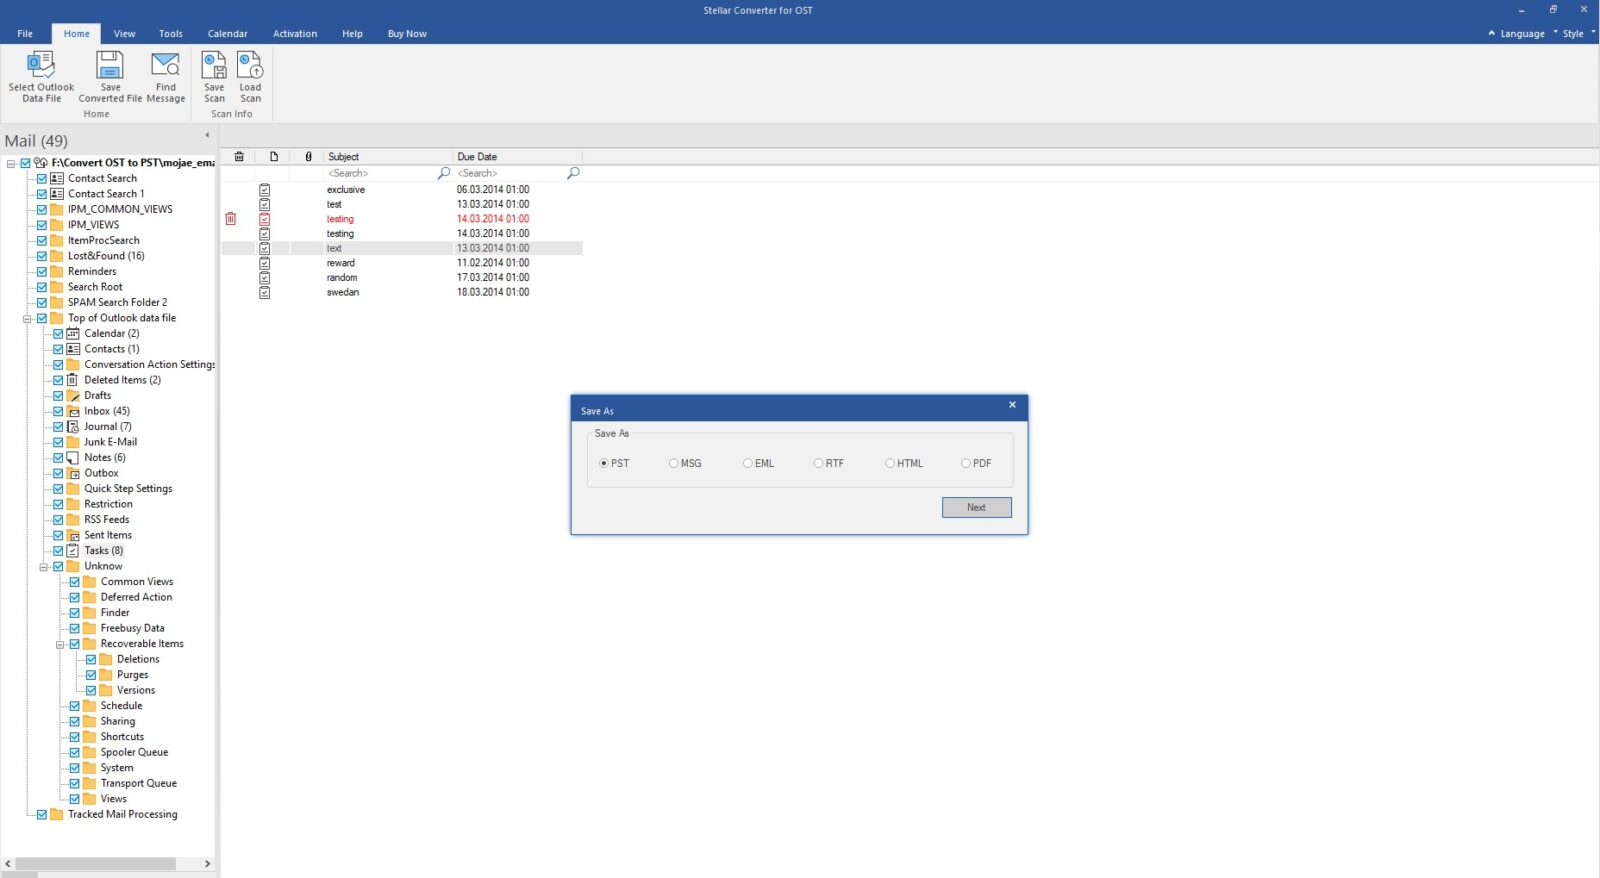This screenshot has width=1600, height=878.
Task: Choose the PDF format option
Action: (966, 463)
